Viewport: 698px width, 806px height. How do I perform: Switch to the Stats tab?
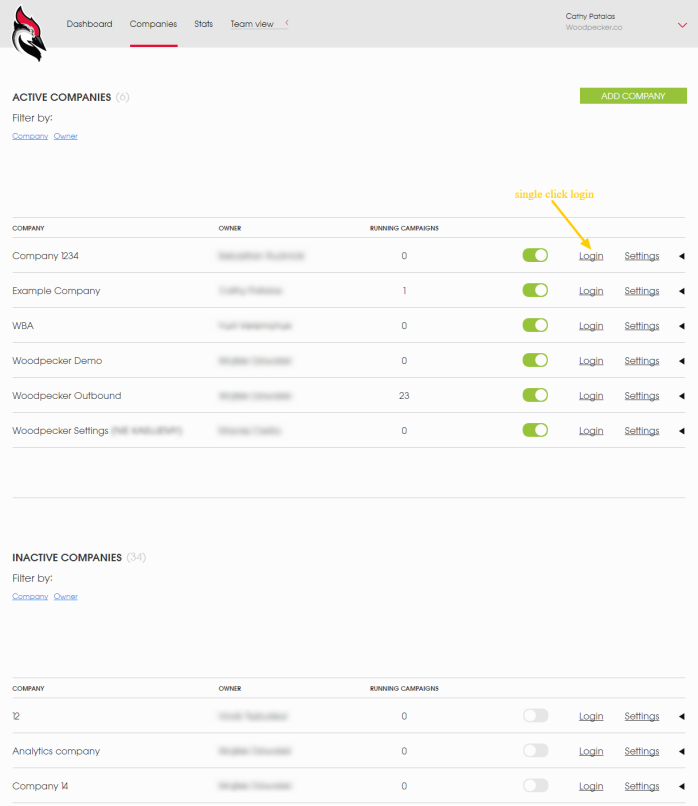(204, 24)
